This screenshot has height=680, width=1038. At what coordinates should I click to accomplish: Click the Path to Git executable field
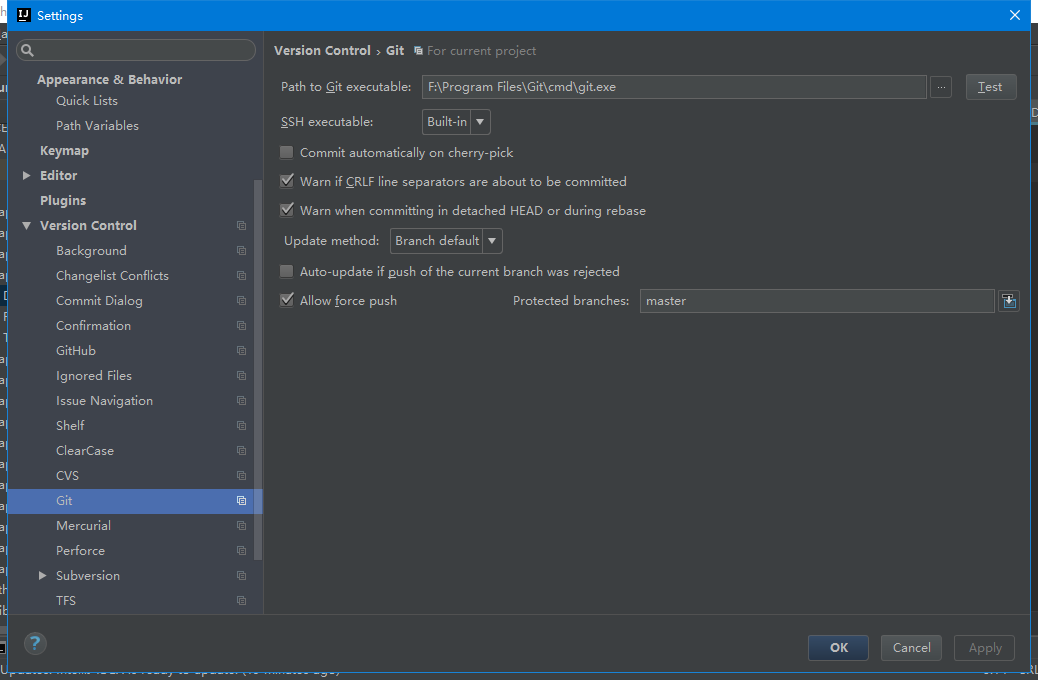(674, 87)
